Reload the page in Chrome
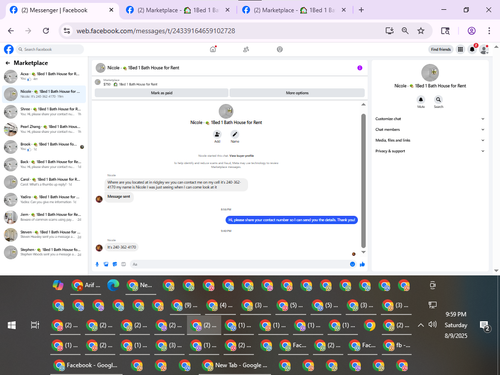500x375 pixels. tap(46, 31)
